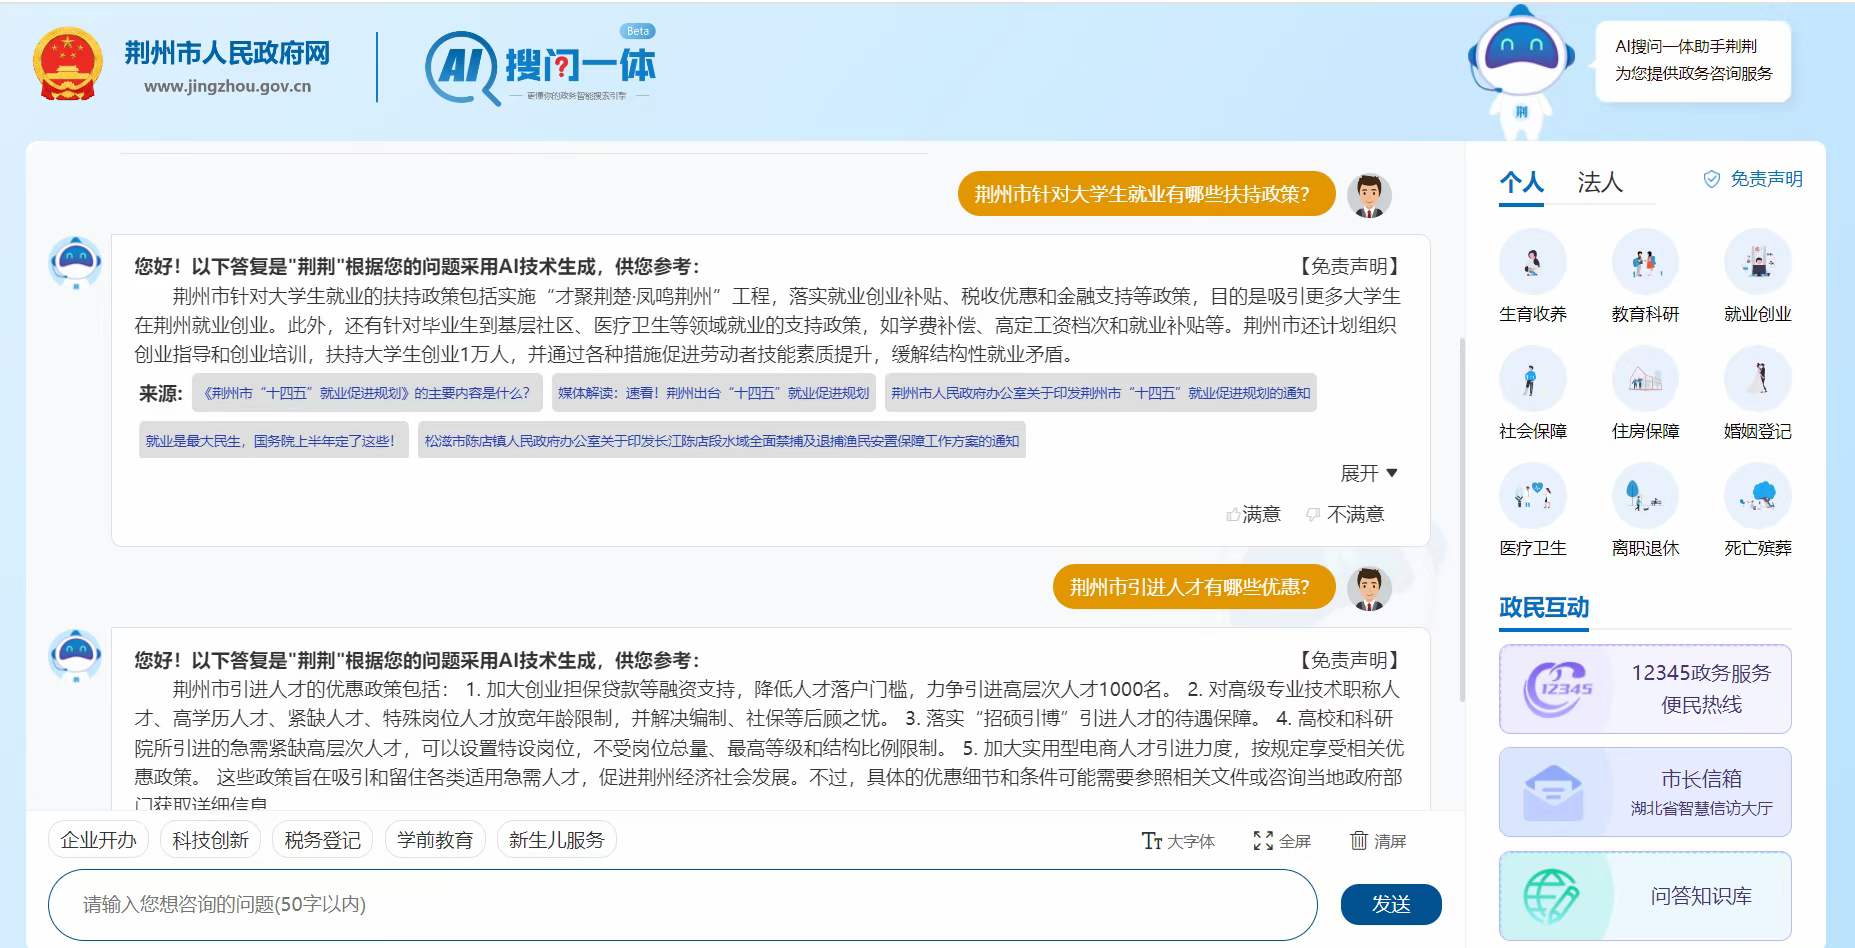Open the 死亡殡葬 service icon
This screenshot has height=948, width=1855.
tap(1757, 497)
